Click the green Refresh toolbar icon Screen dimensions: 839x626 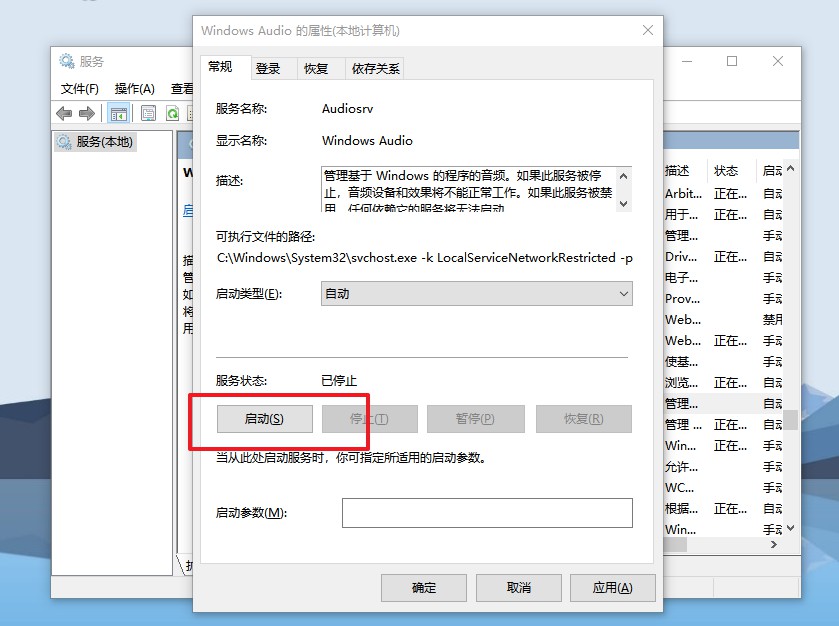172,113
